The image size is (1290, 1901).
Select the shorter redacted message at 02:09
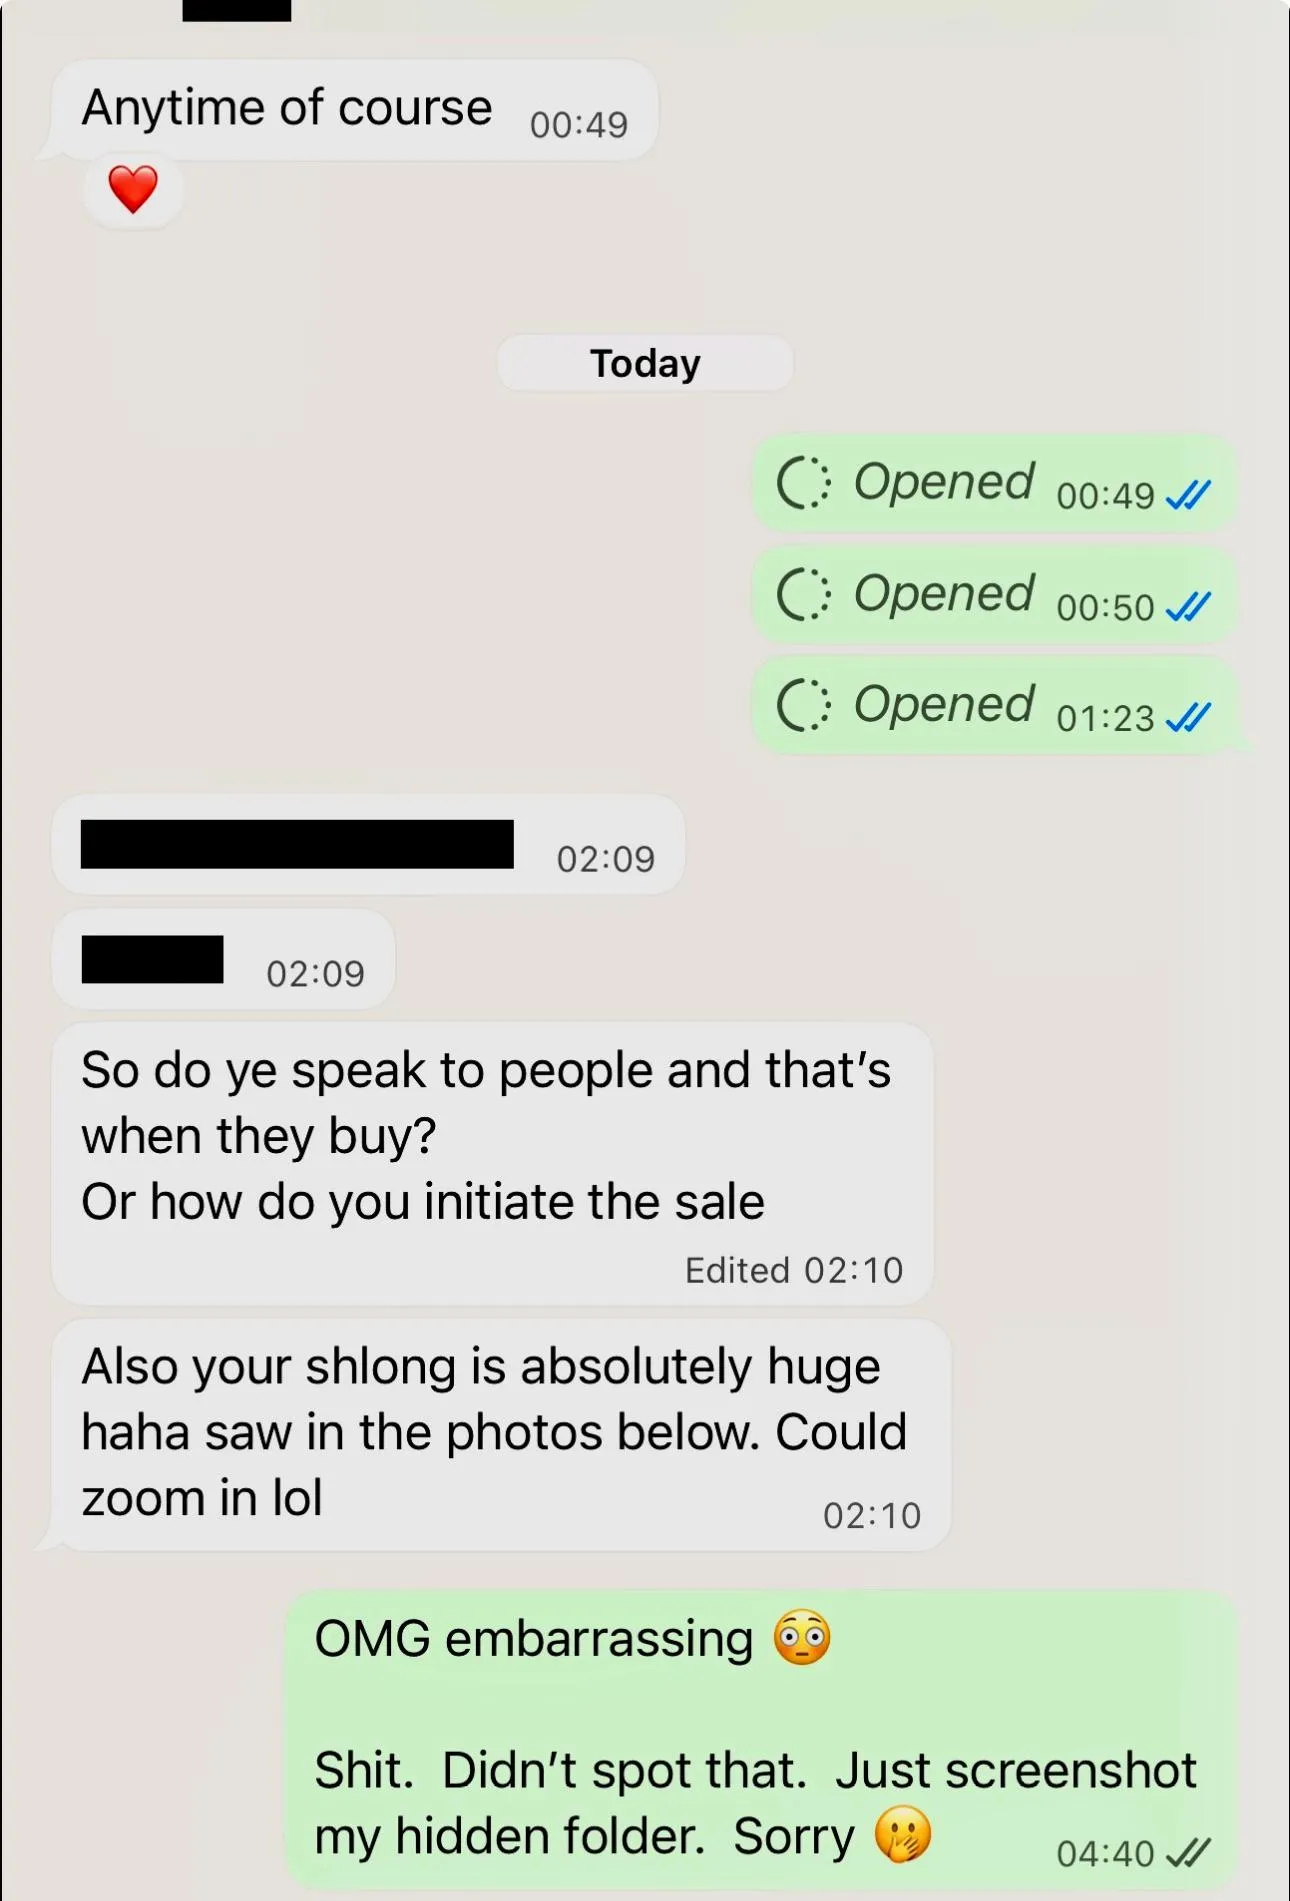coord(223,960)
